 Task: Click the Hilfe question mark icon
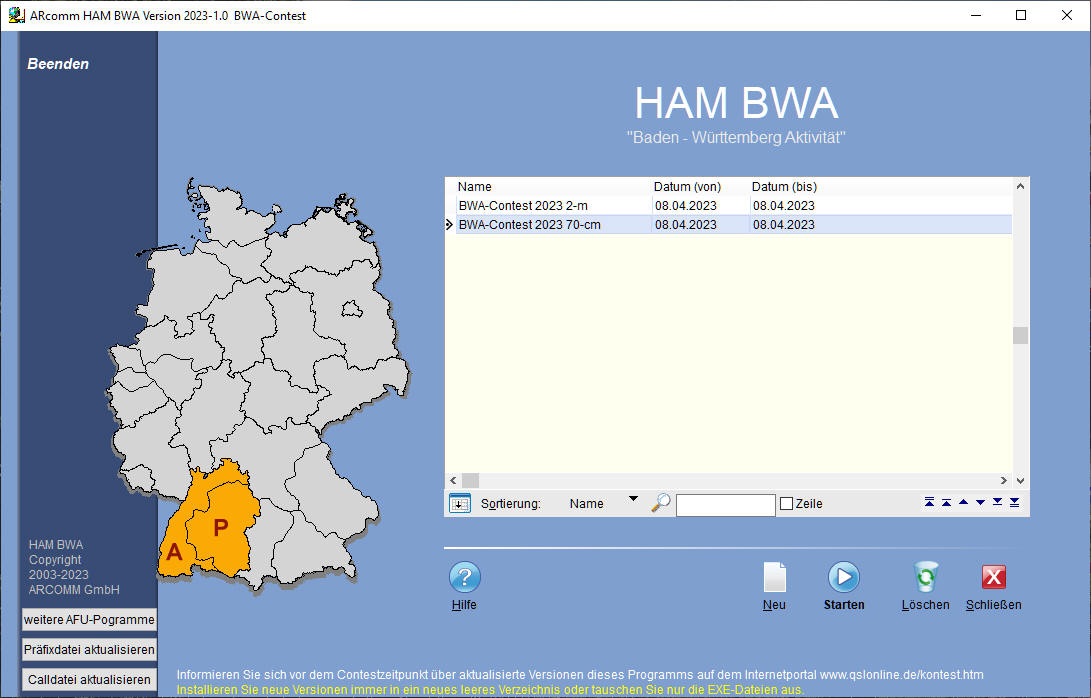click(465, 577)
